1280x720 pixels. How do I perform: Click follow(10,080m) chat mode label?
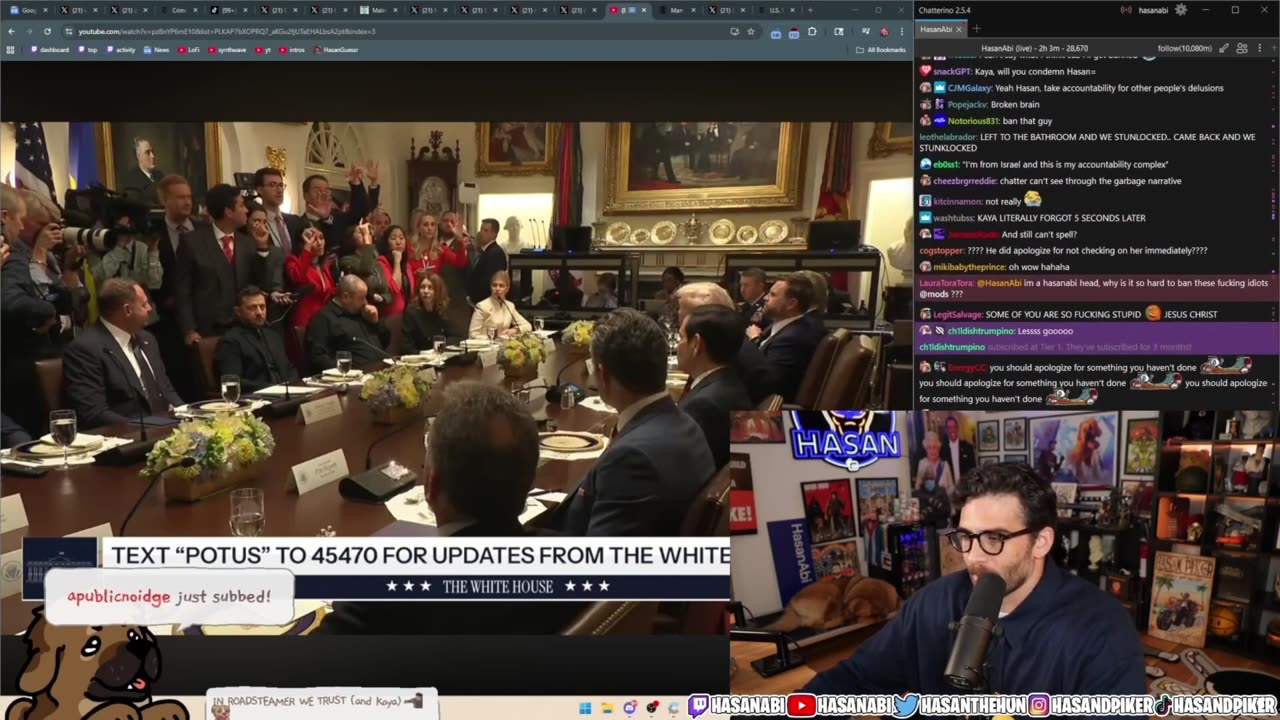coord(1184,48)
